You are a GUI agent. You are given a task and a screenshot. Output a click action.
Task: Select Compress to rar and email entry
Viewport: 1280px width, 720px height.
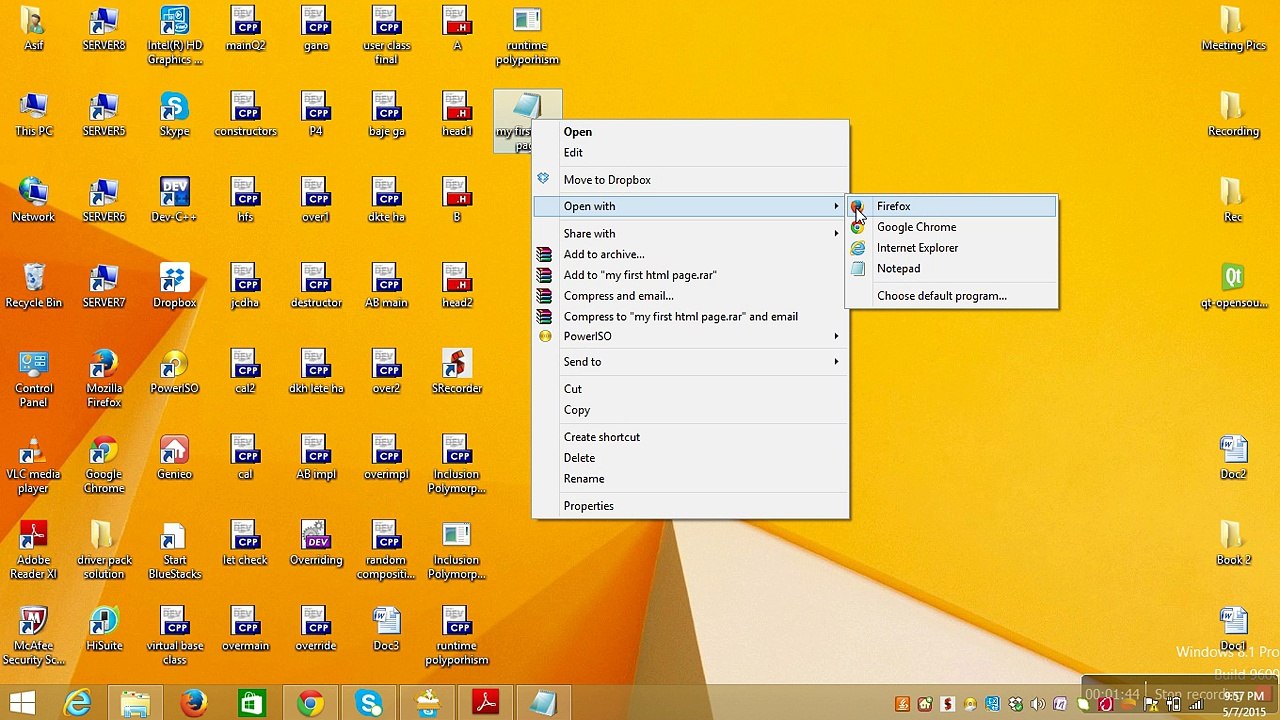point(690,317)
